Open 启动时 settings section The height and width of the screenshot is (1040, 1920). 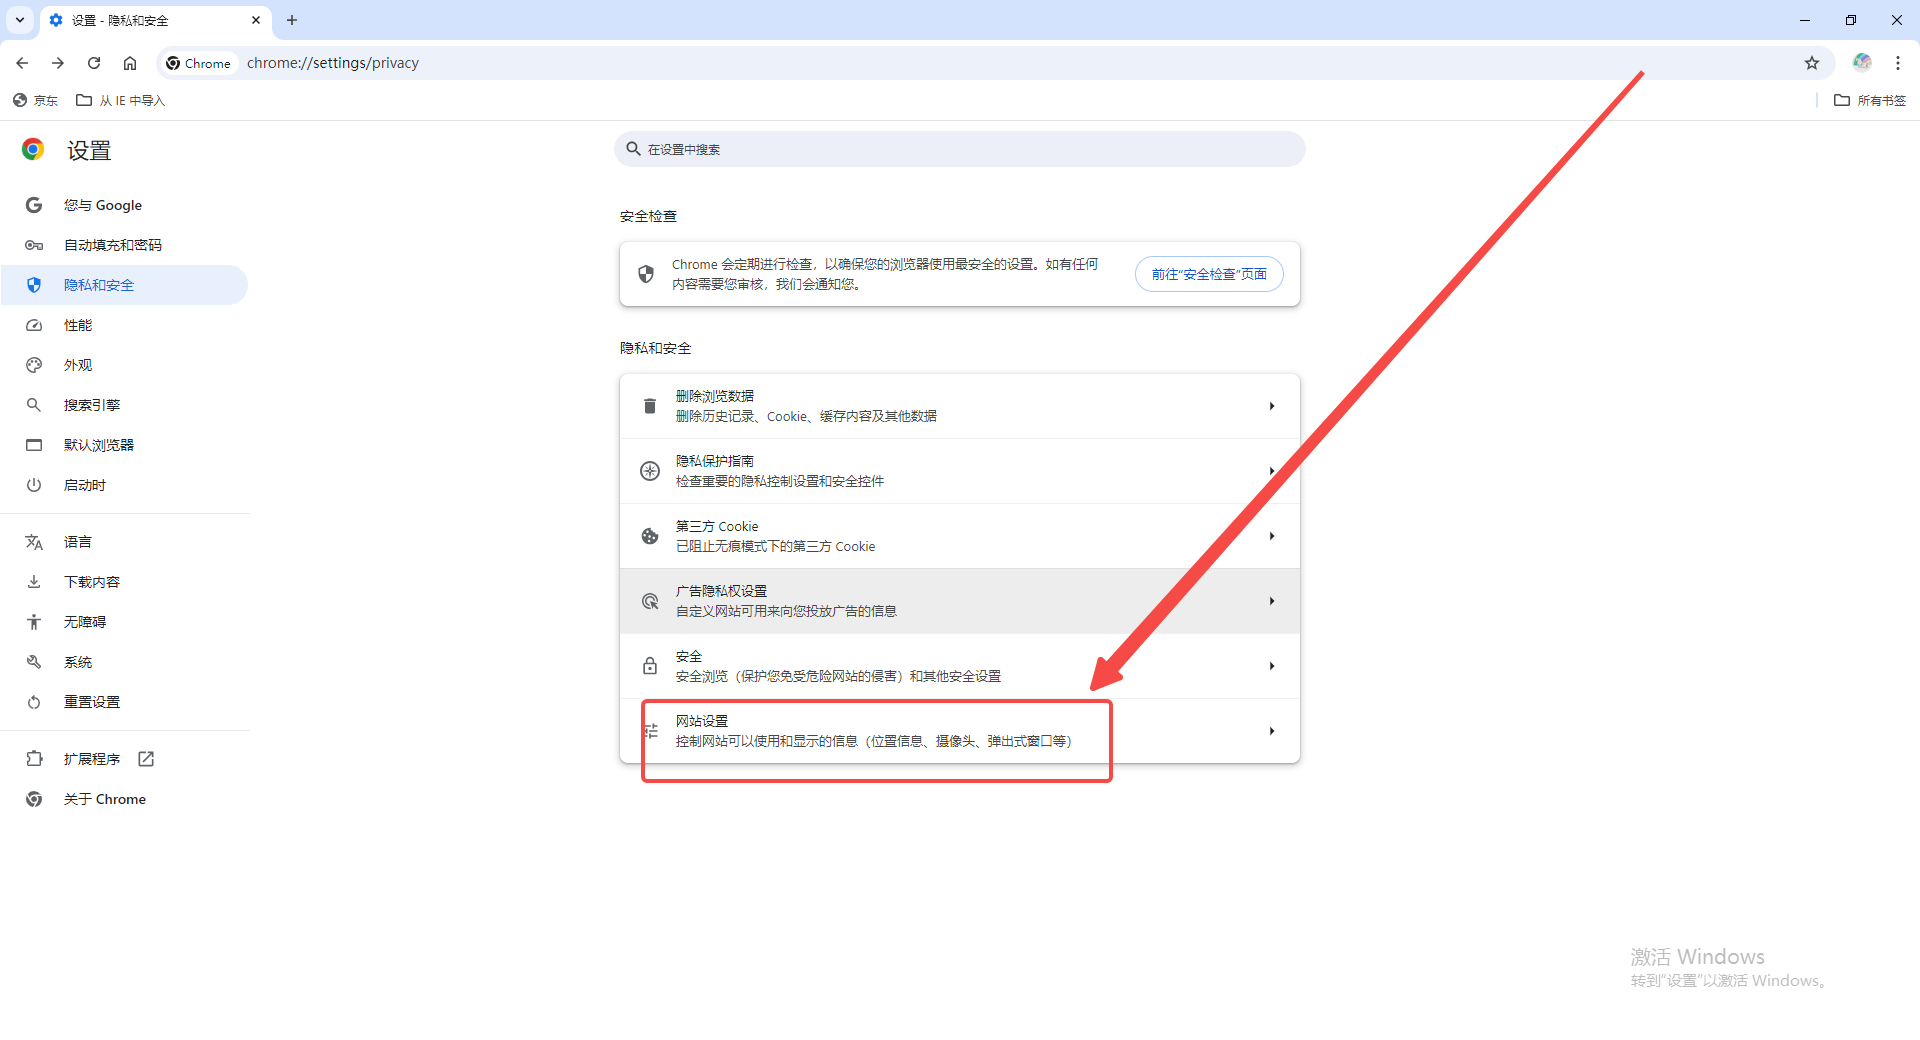[125, 485]
